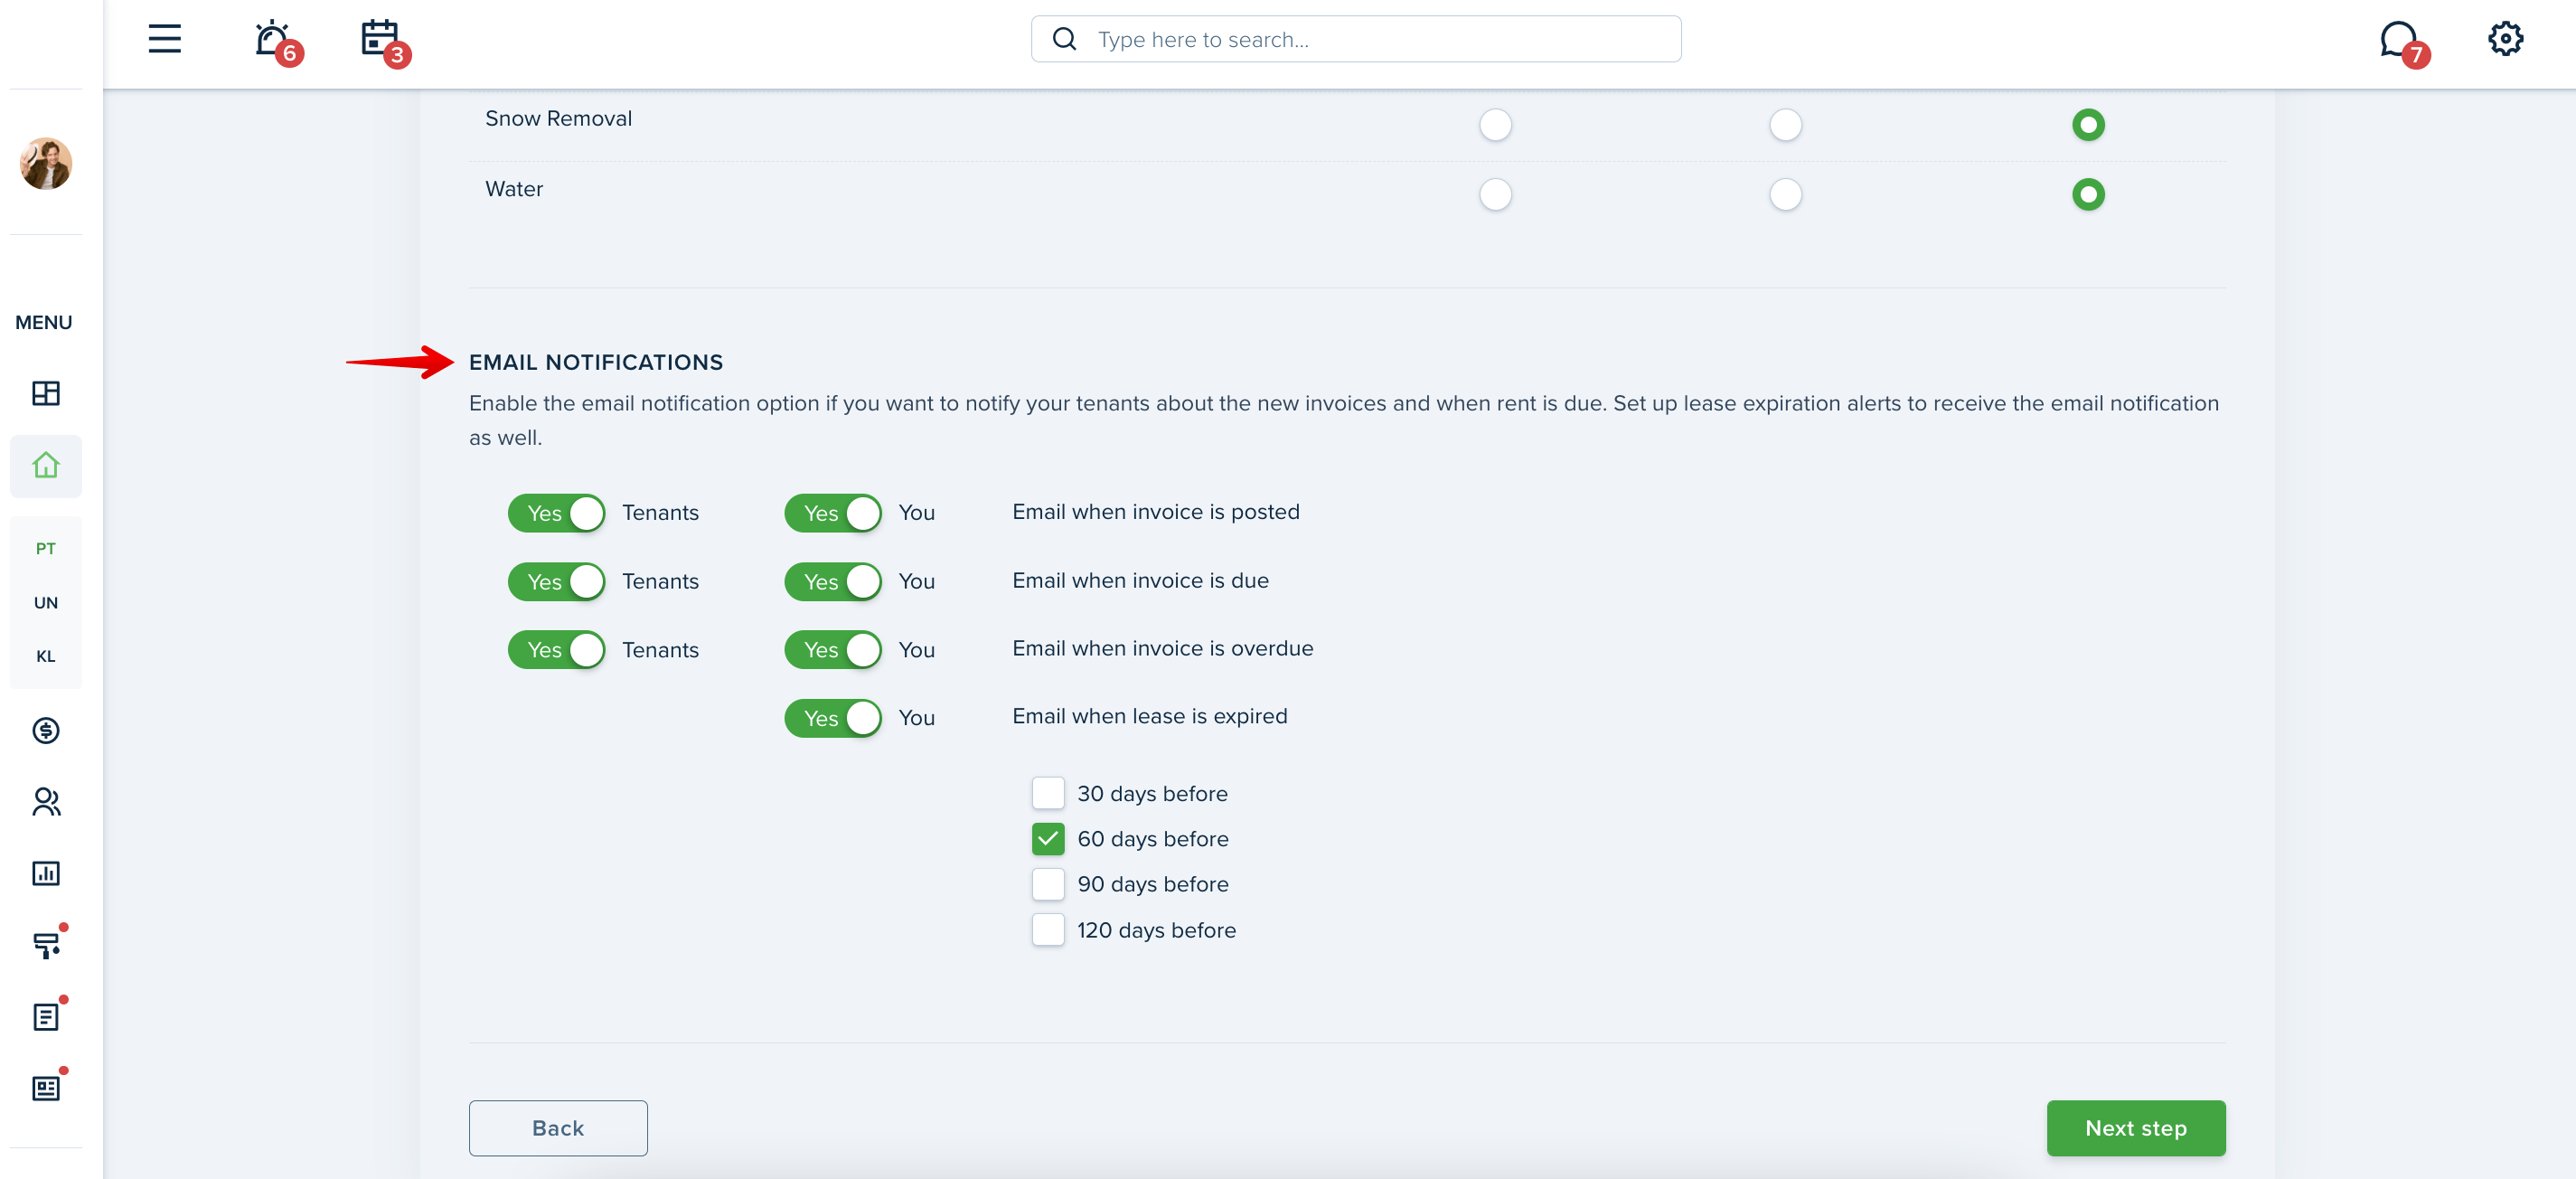Screen dimensions: 2576x1179
Task: Open the document notes icon in sidebar
Action: [x=46, y=1016]
